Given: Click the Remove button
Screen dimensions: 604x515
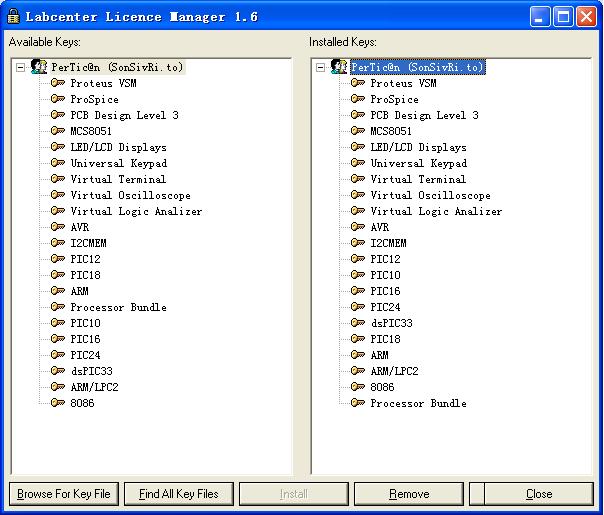Looking at the screenshot, I should coord(409,494).
